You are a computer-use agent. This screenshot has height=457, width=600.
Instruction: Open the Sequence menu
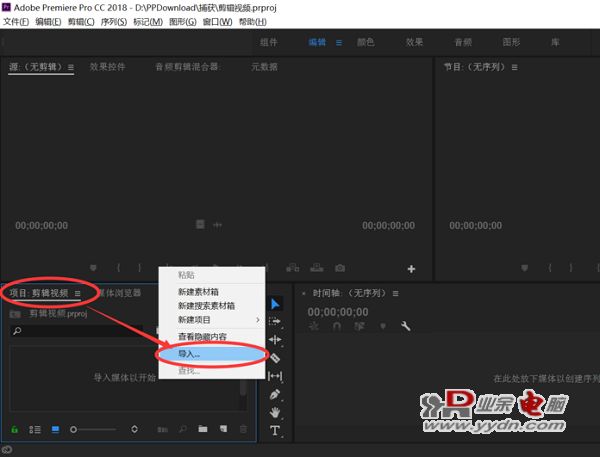pyautogui.click(x=114, y=22)
